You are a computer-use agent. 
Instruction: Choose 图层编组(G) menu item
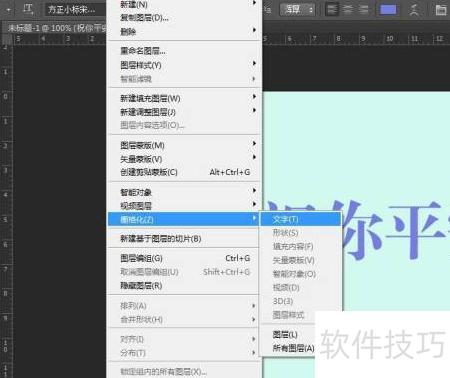(184, 258)
